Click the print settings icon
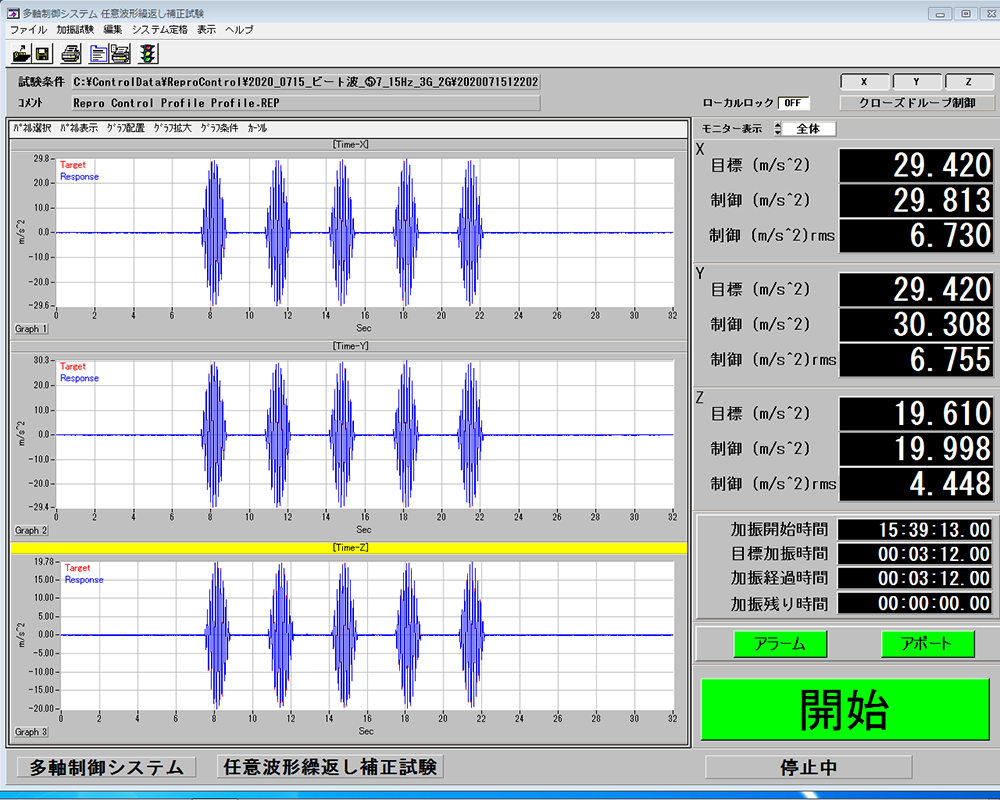The height and width of the screenshot is (800, 1000). coord(120,54)
